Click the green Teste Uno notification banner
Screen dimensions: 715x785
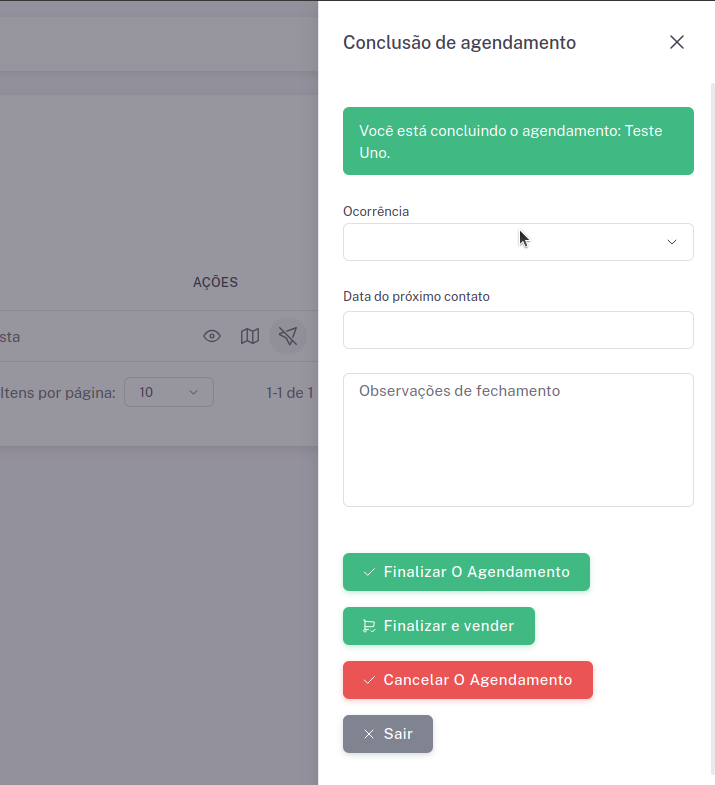[x=518, y=141]
